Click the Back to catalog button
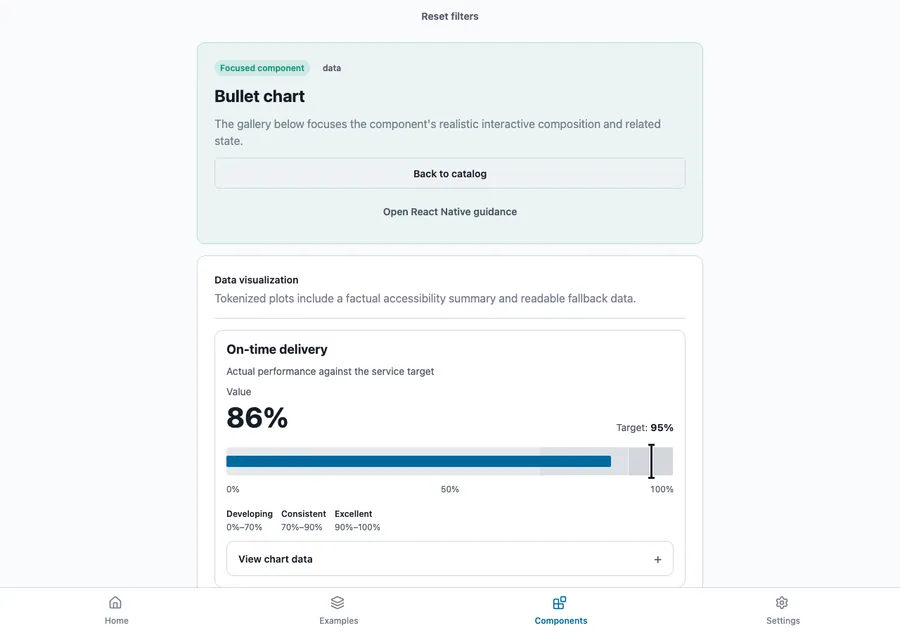The width and height of the screenshot is (900, 633). tap(449, 173)
